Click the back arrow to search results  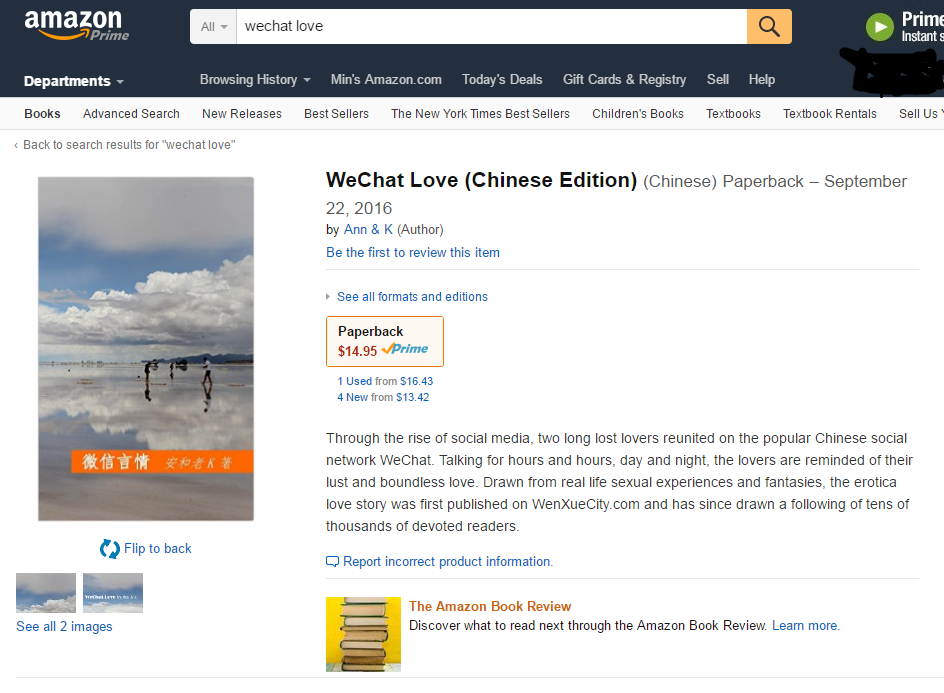point(16,145)
